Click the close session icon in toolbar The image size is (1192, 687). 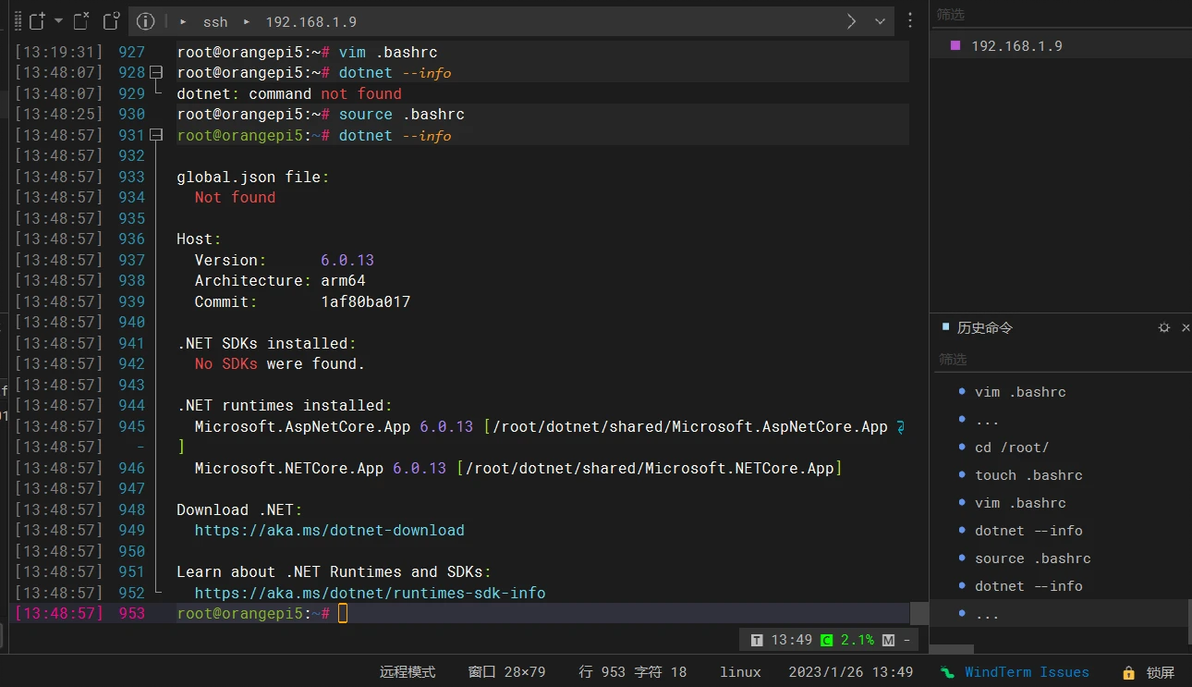click(x=82, y=21)
